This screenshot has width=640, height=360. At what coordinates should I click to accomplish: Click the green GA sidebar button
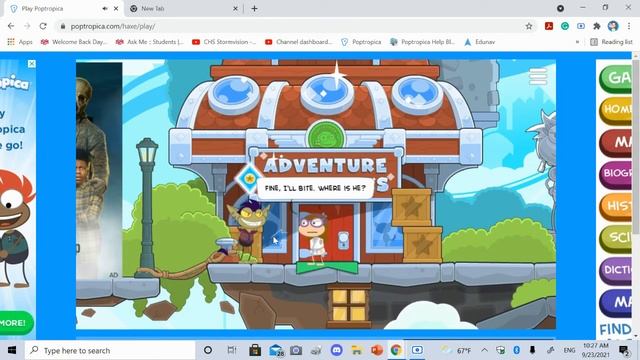coord(615,78)
